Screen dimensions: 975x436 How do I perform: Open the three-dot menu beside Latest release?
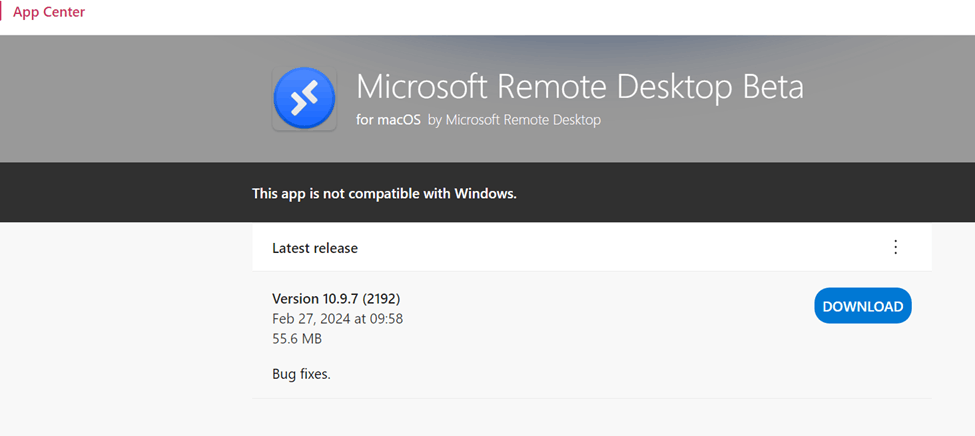tap(895, 247)
